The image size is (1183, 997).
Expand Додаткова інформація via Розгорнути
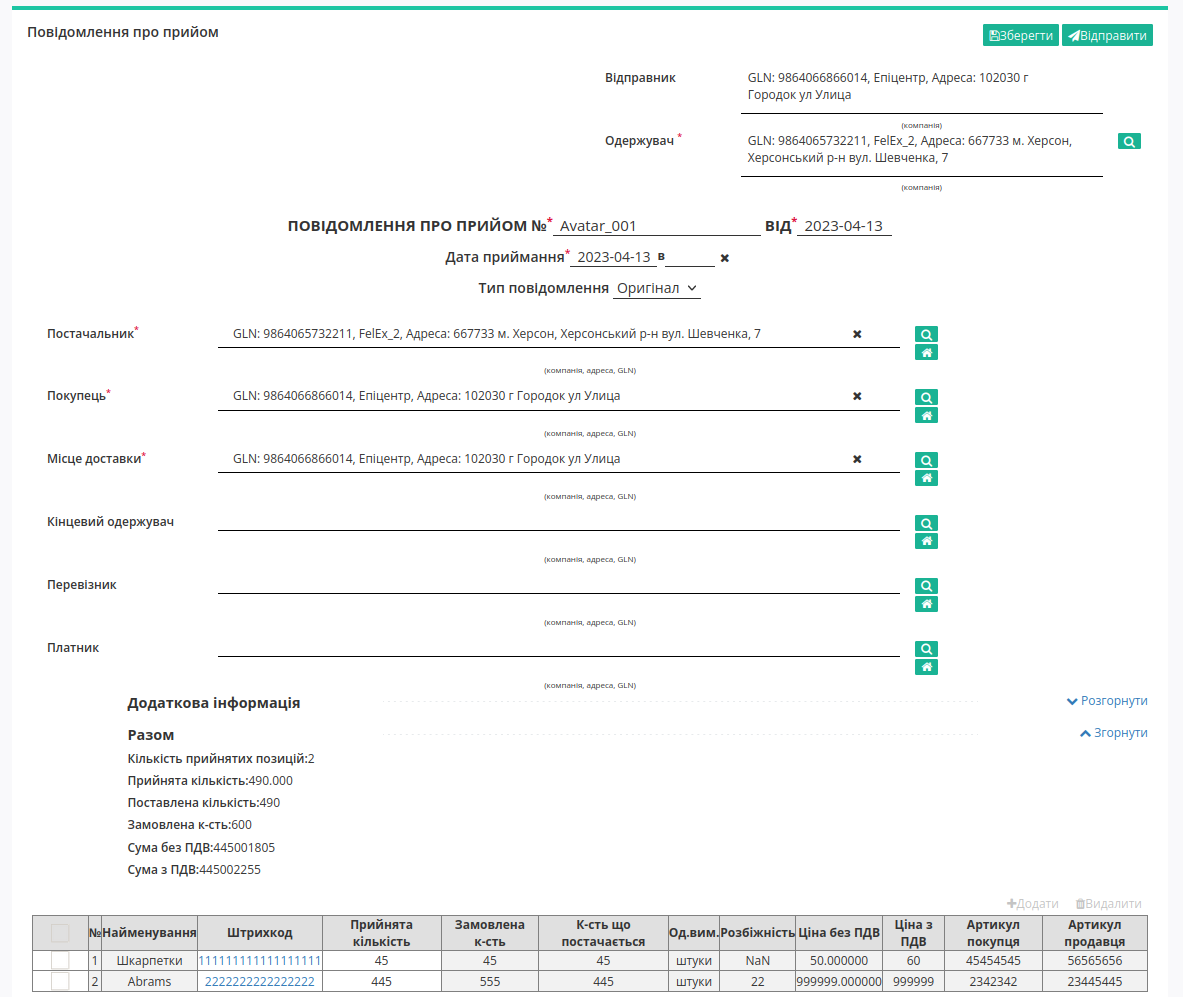point(1107,701)
